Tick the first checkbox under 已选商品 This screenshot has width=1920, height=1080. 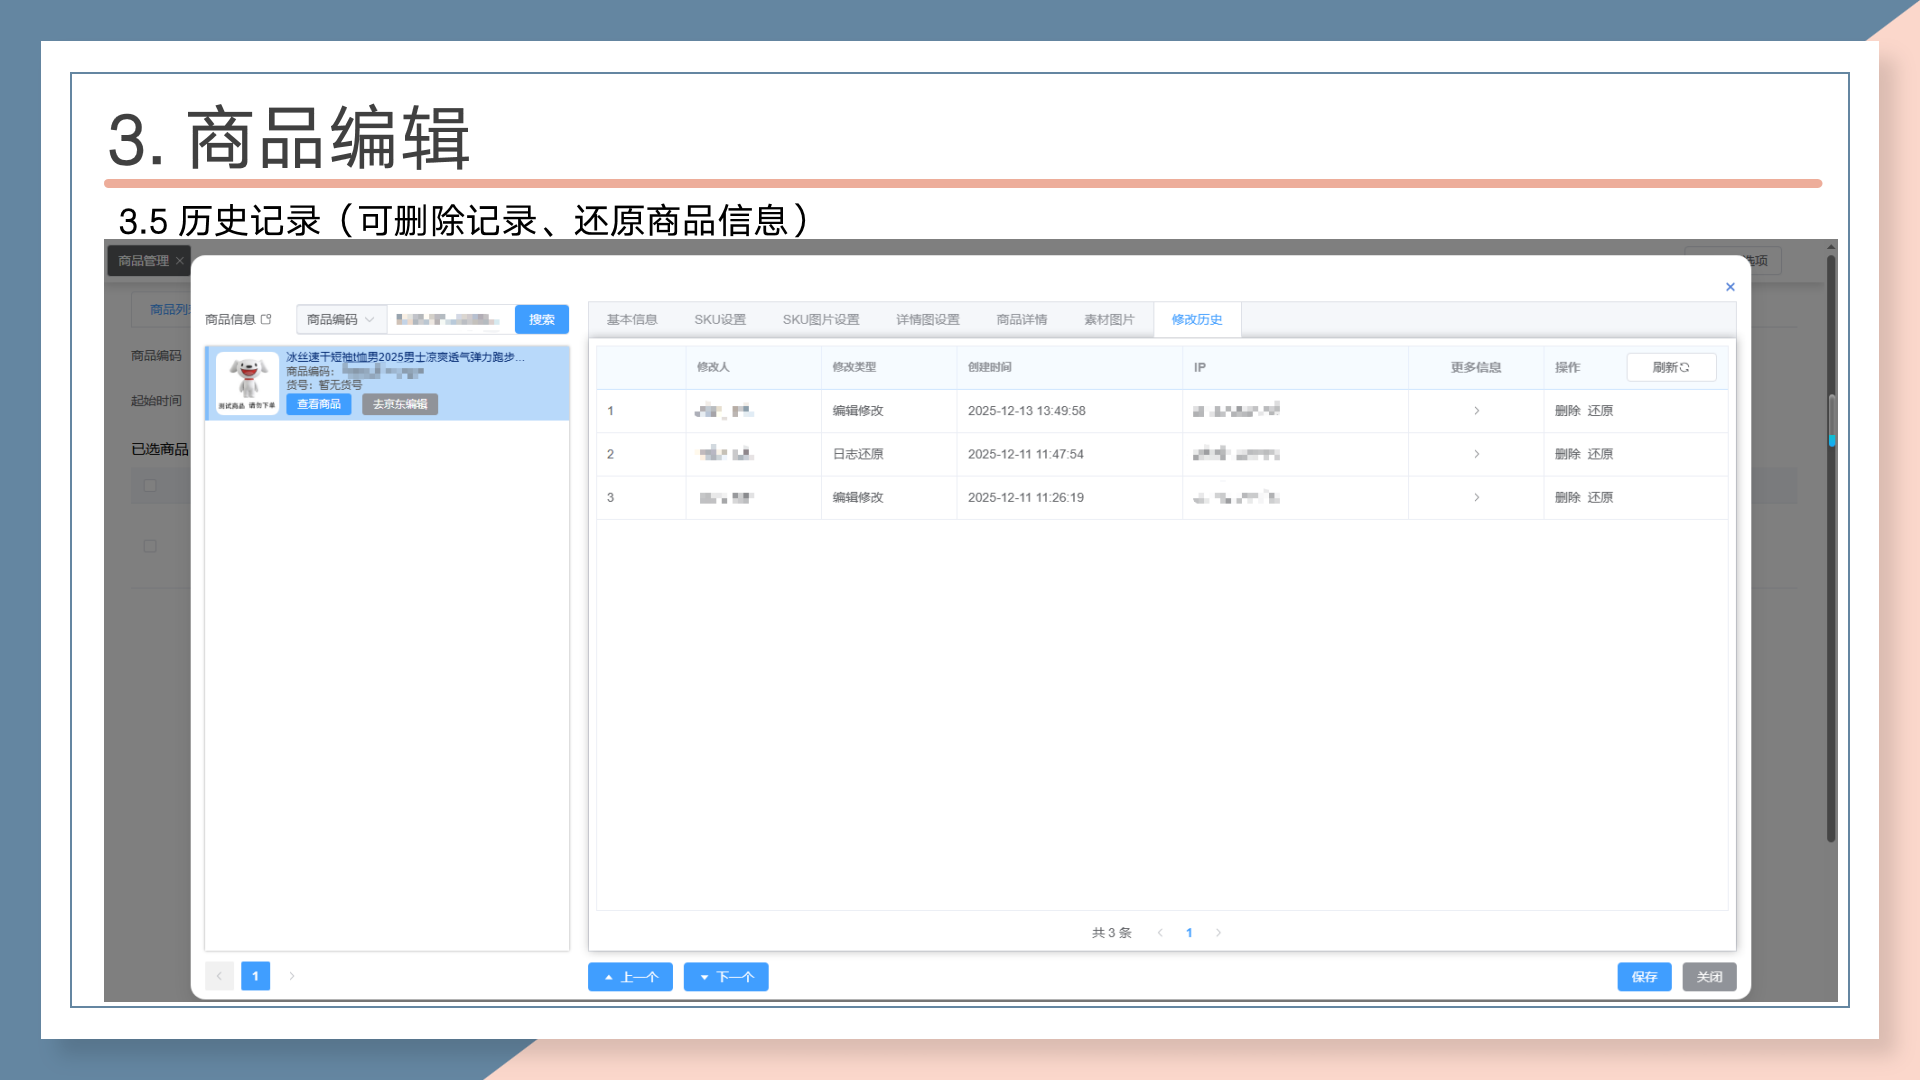pyautogui.click(x=150, y=486)
